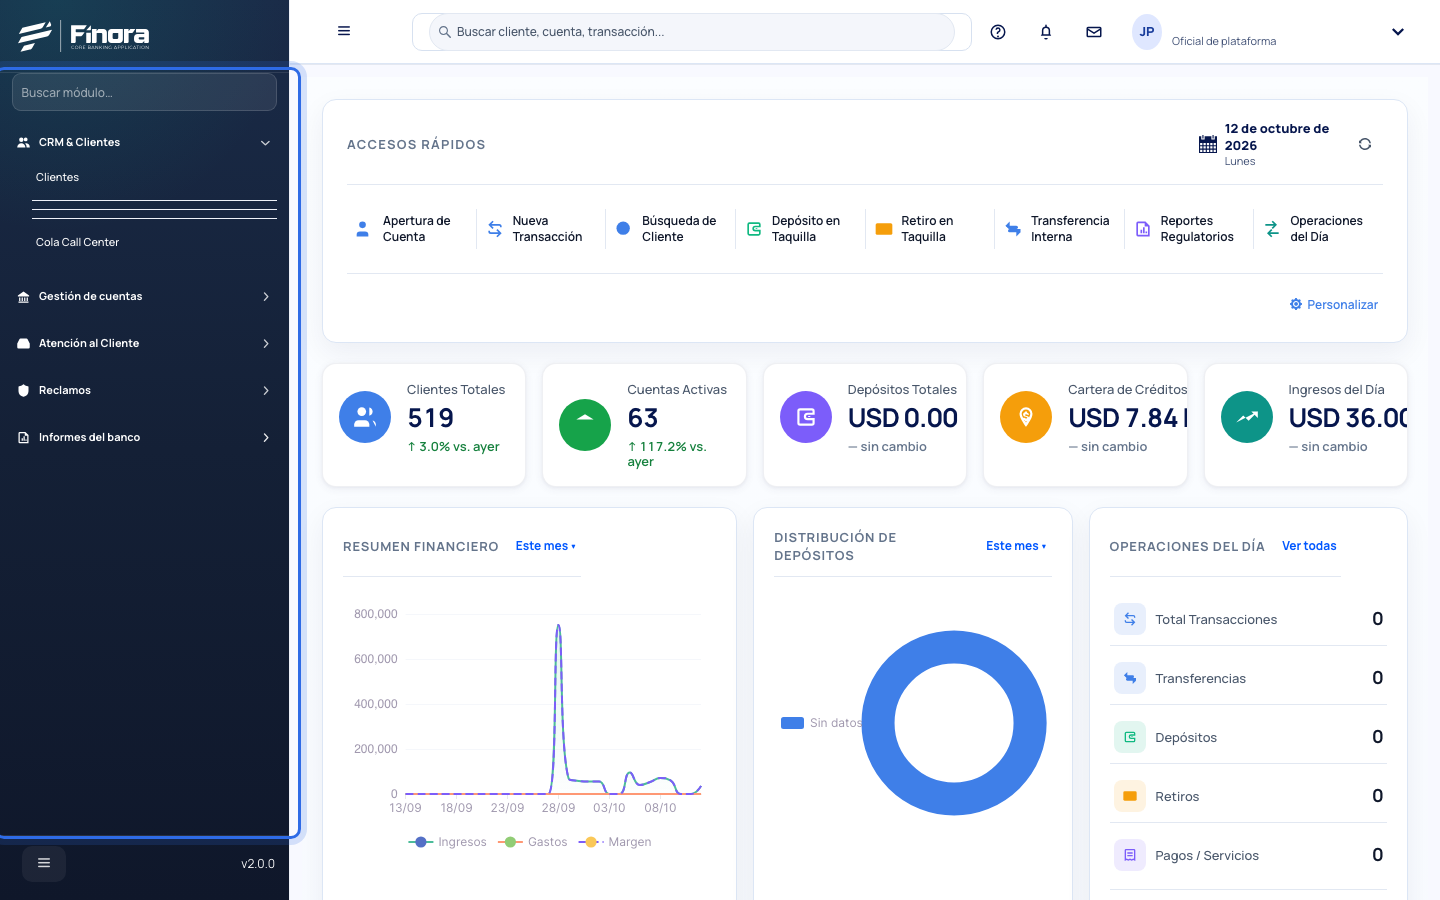Collapse the CRM & Clientes section

pos(144,142)
